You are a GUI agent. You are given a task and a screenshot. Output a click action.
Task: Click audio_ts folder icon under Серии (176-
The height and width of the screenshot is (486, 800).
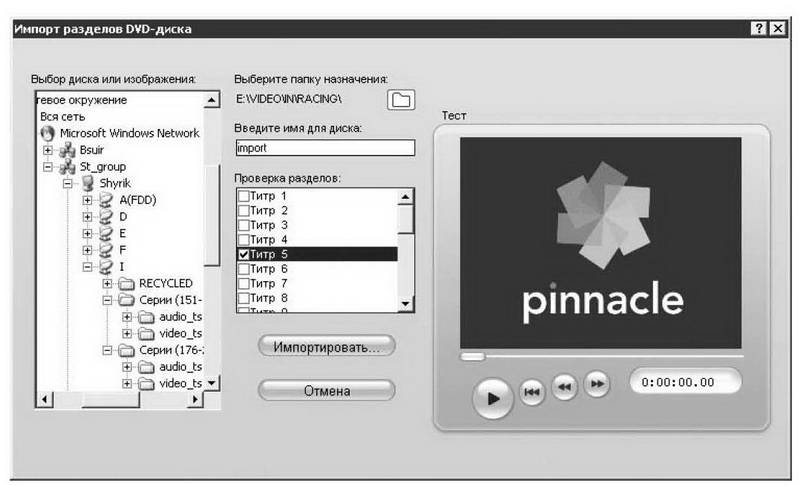point(147,367)
